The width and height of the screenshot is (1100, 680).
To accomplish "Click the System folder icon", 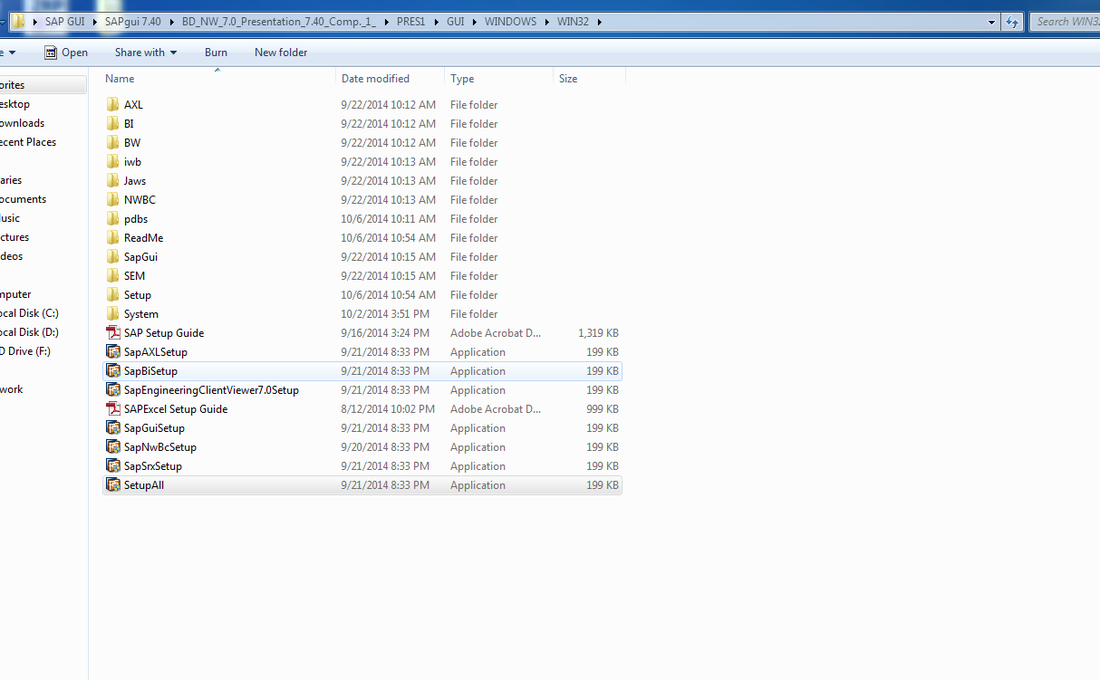I will 113,313.
